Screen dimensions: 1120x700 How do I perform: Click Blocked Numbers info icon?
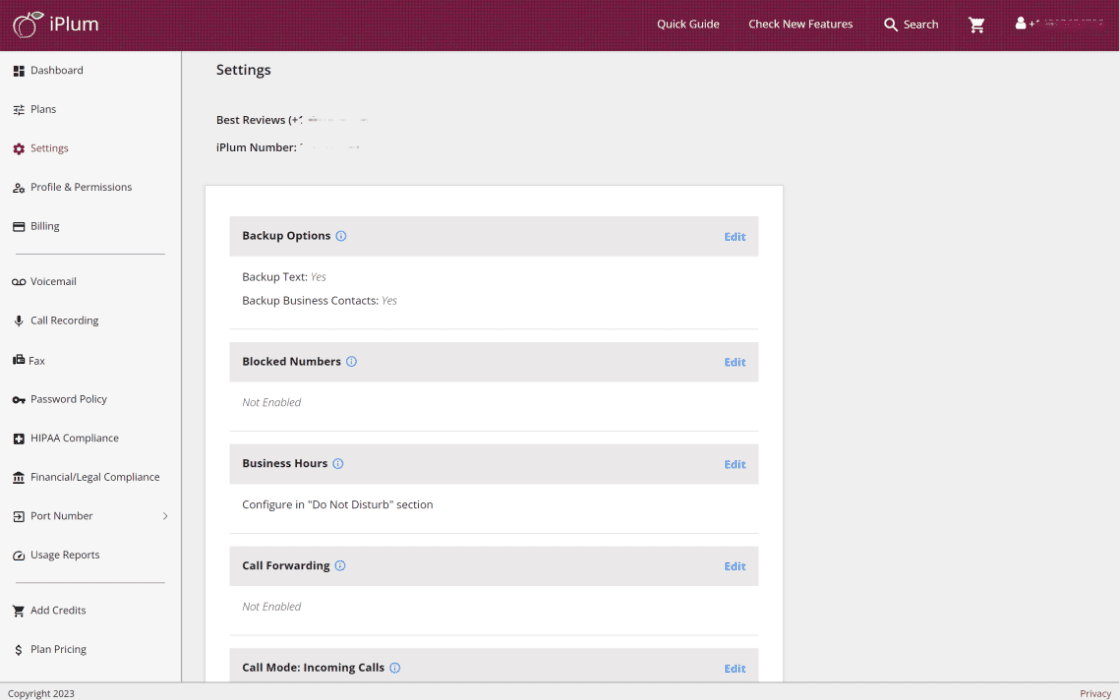(351, 362)
